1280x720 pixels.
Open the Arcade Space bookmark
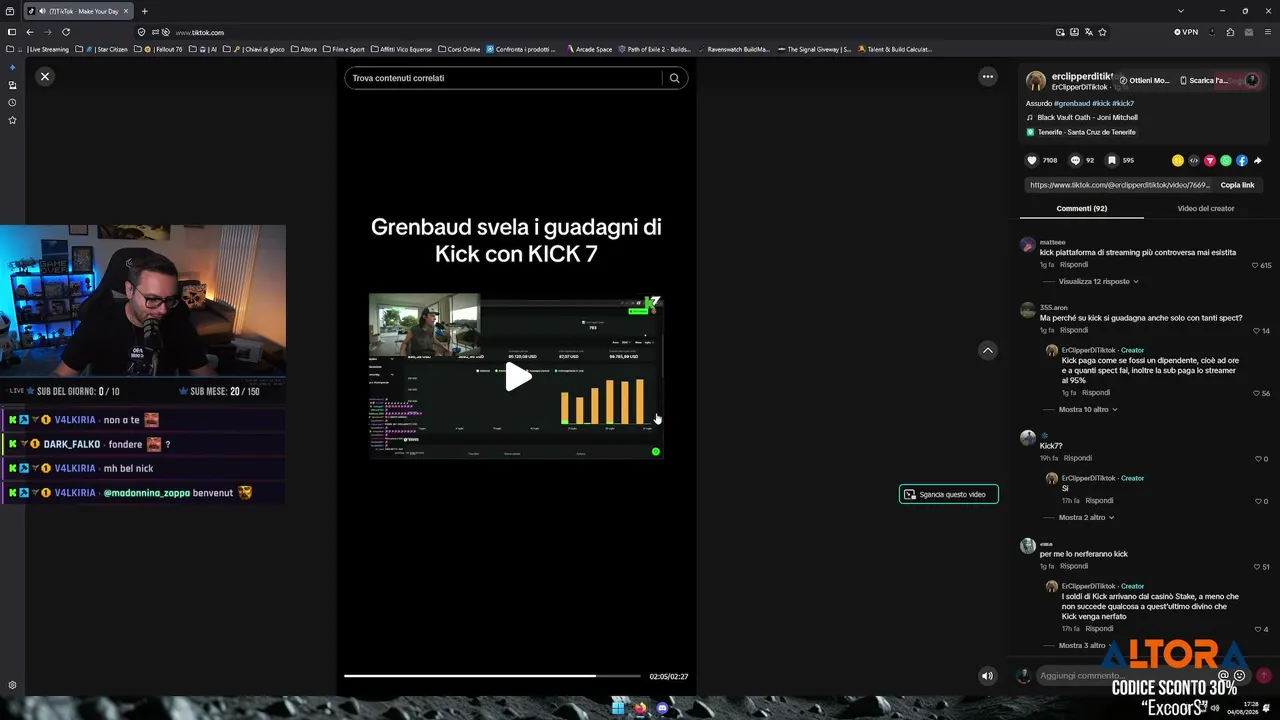pyautogui.click(x=588, y=49)
